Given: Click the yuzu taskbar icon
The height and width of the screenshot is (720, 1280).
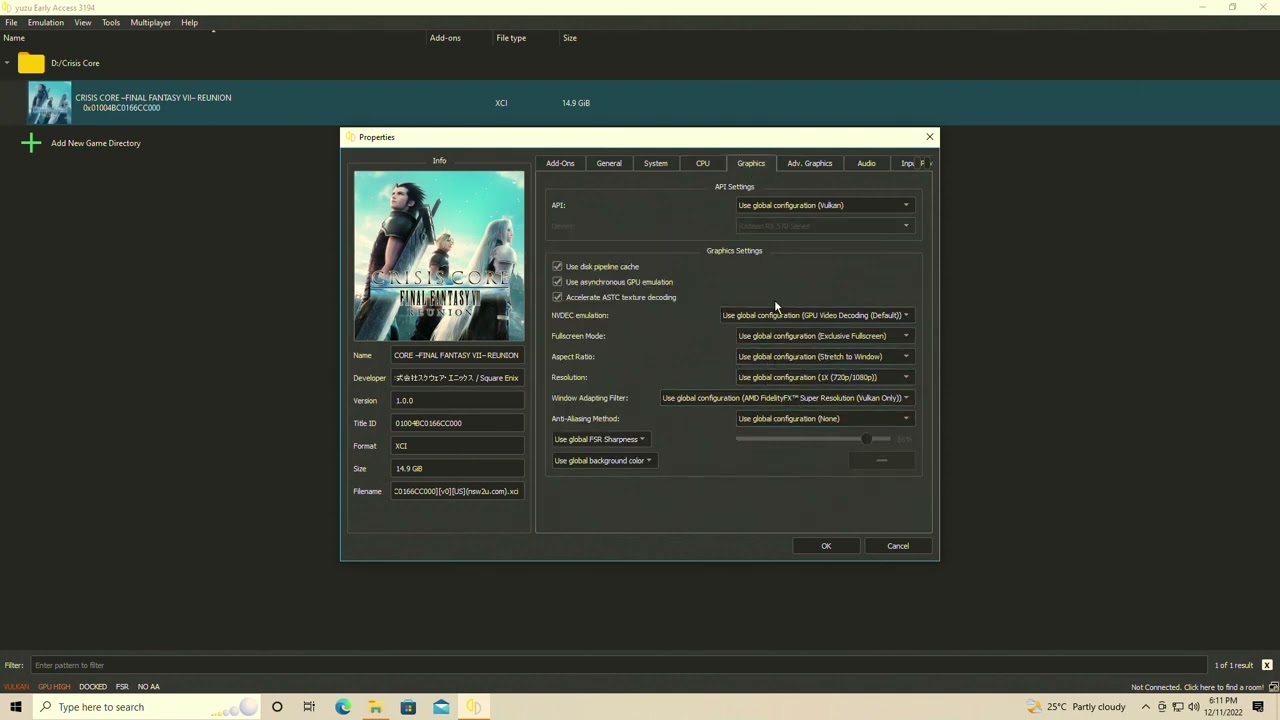Looking at the screenshot, I should (x=474, y=707).
